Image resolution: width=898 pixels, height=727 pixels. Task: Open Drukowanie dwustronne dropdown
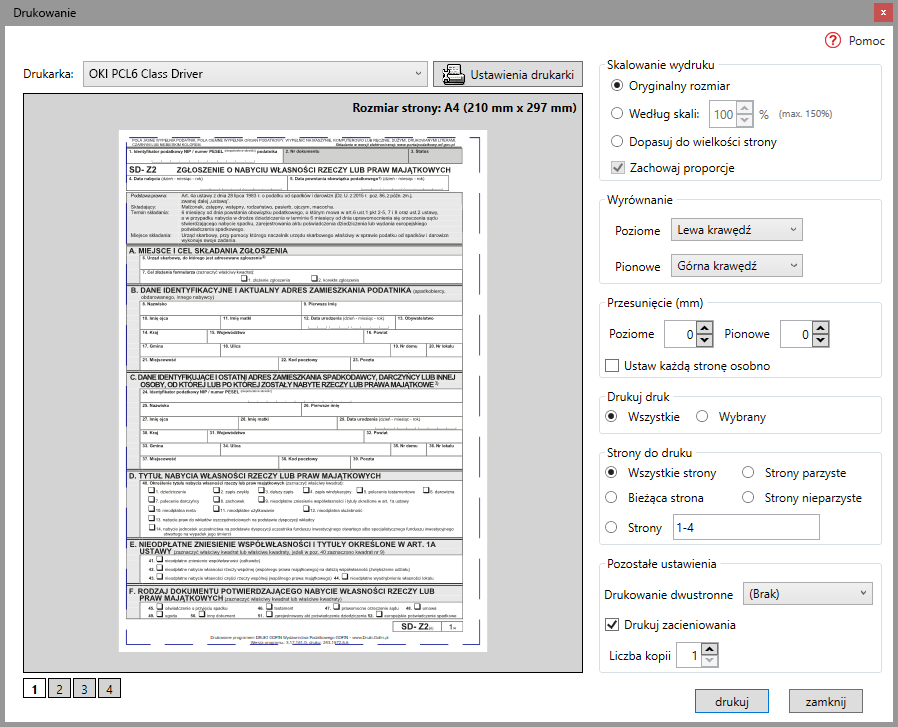(808, 594)
